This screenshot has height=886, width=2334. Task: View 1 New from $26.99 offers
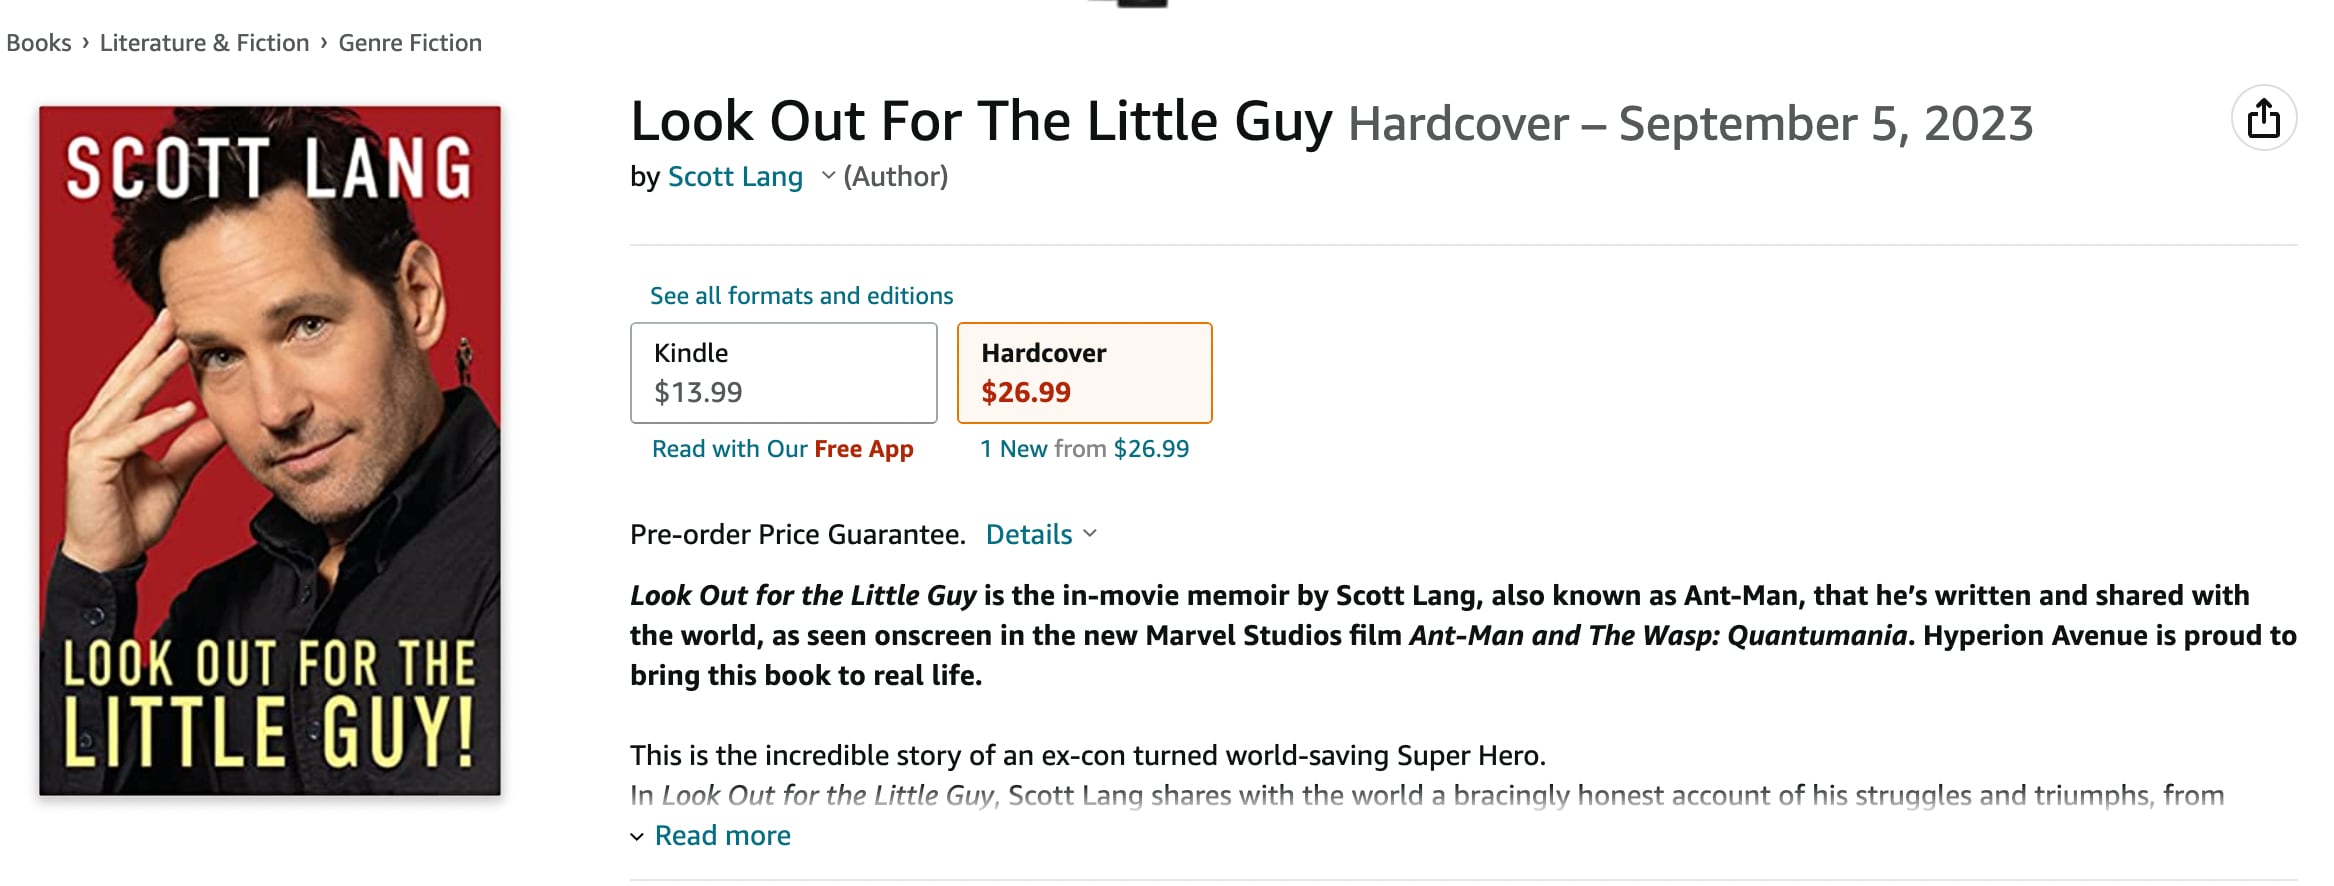pos(1083,448)
